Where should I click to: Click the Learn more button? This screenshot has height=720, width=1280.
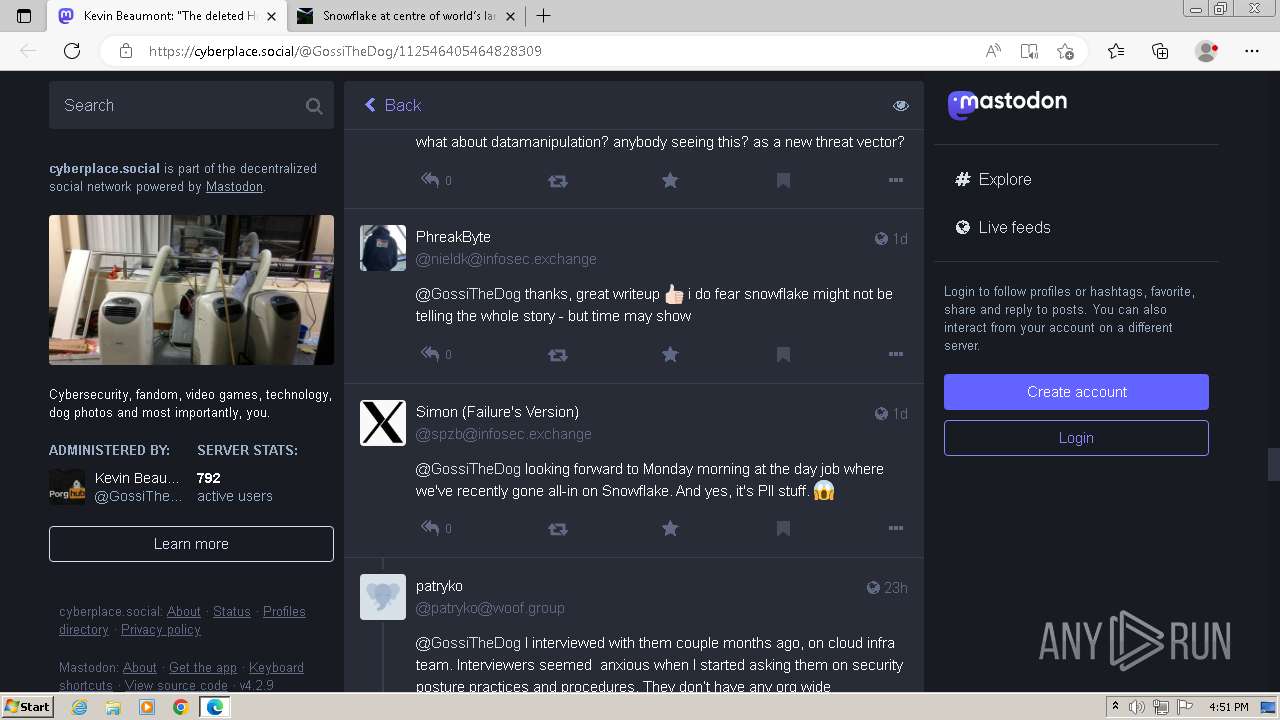click(x=191, y=544)
